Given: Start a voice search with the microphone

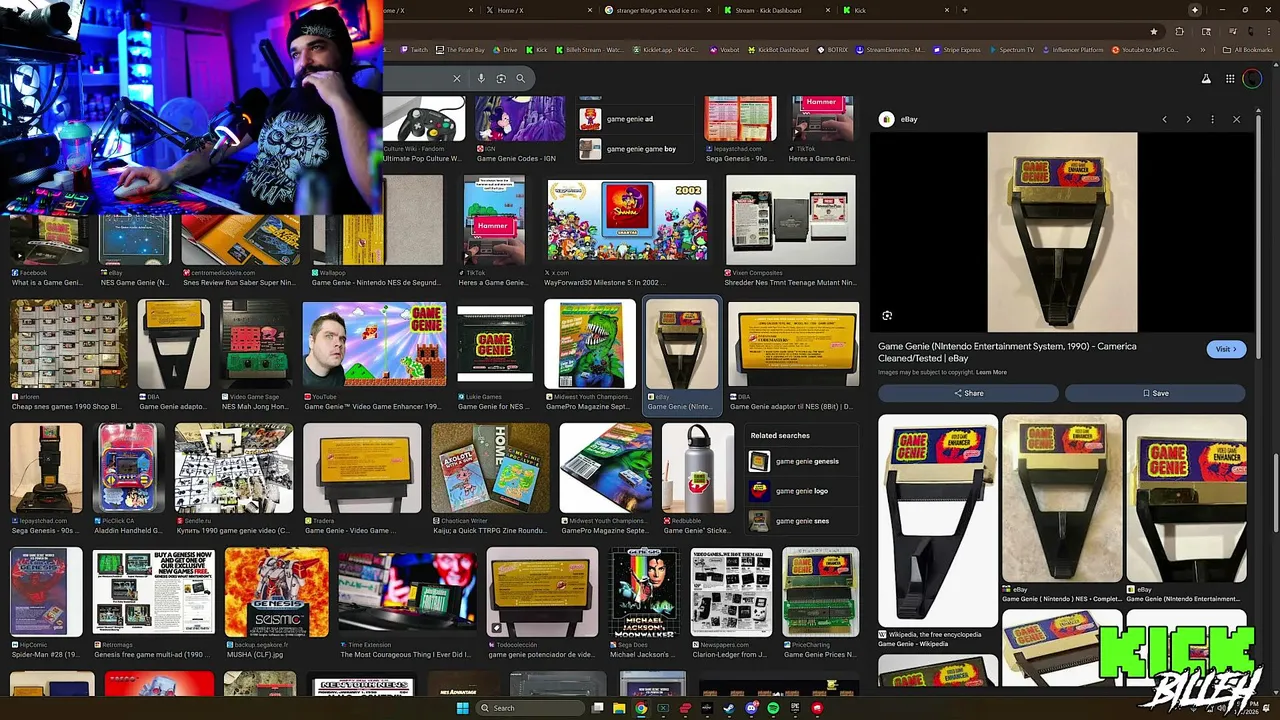Looking at the screenshot, I should coord(481,78).
